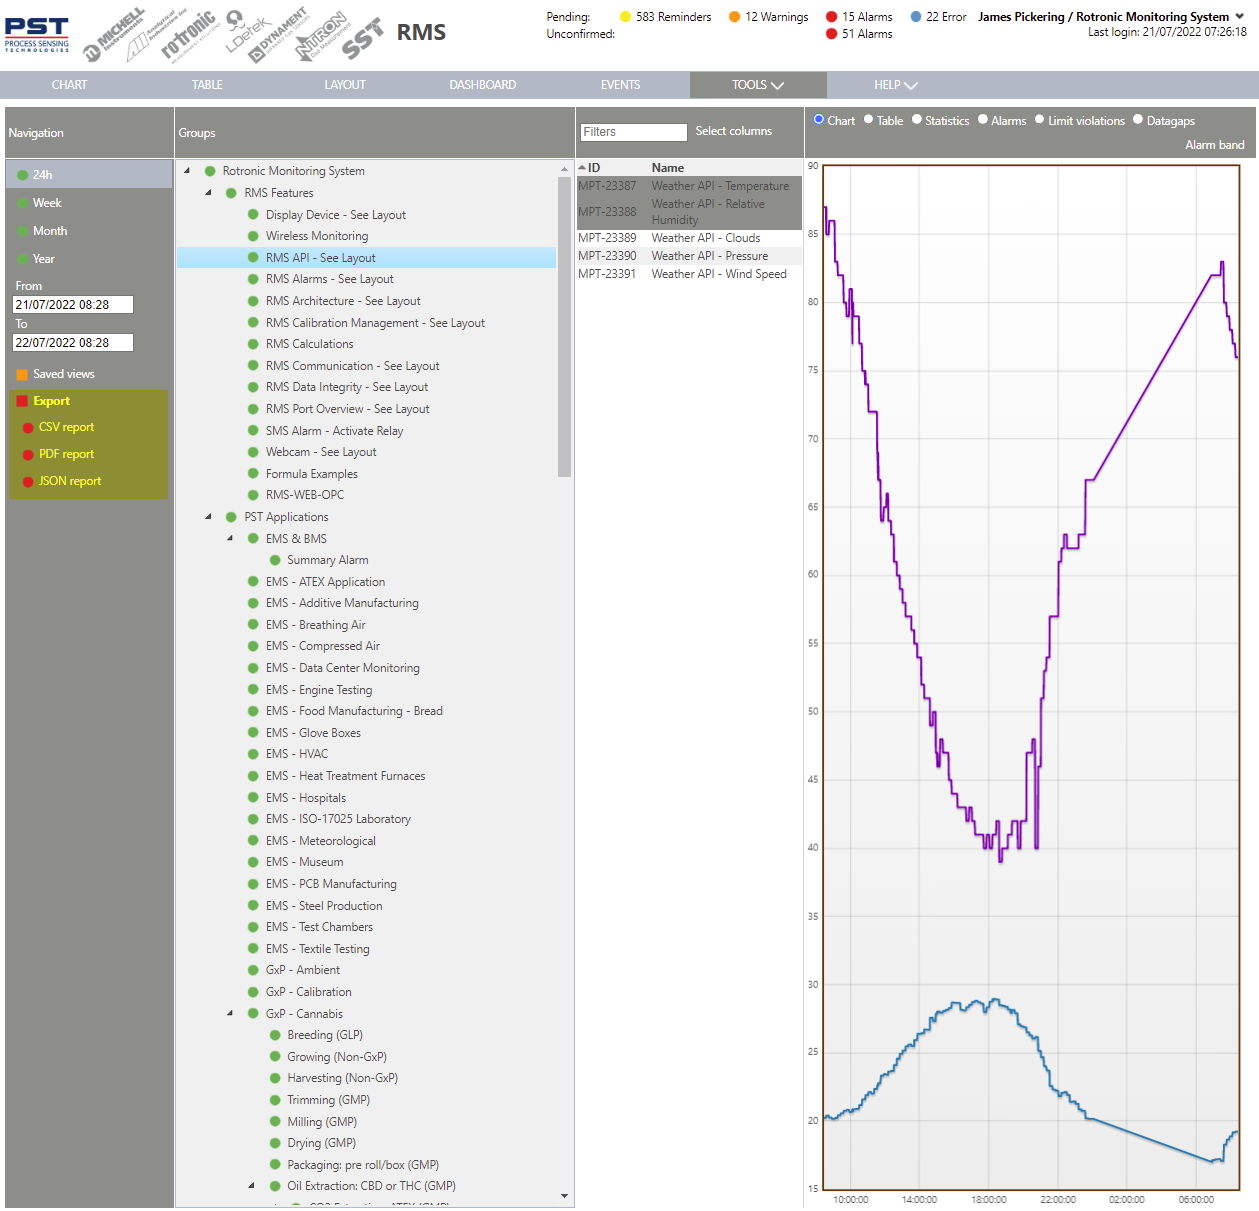Choose the Month time range
This screenshot has width=1259, height=1211.
[50, 231]
